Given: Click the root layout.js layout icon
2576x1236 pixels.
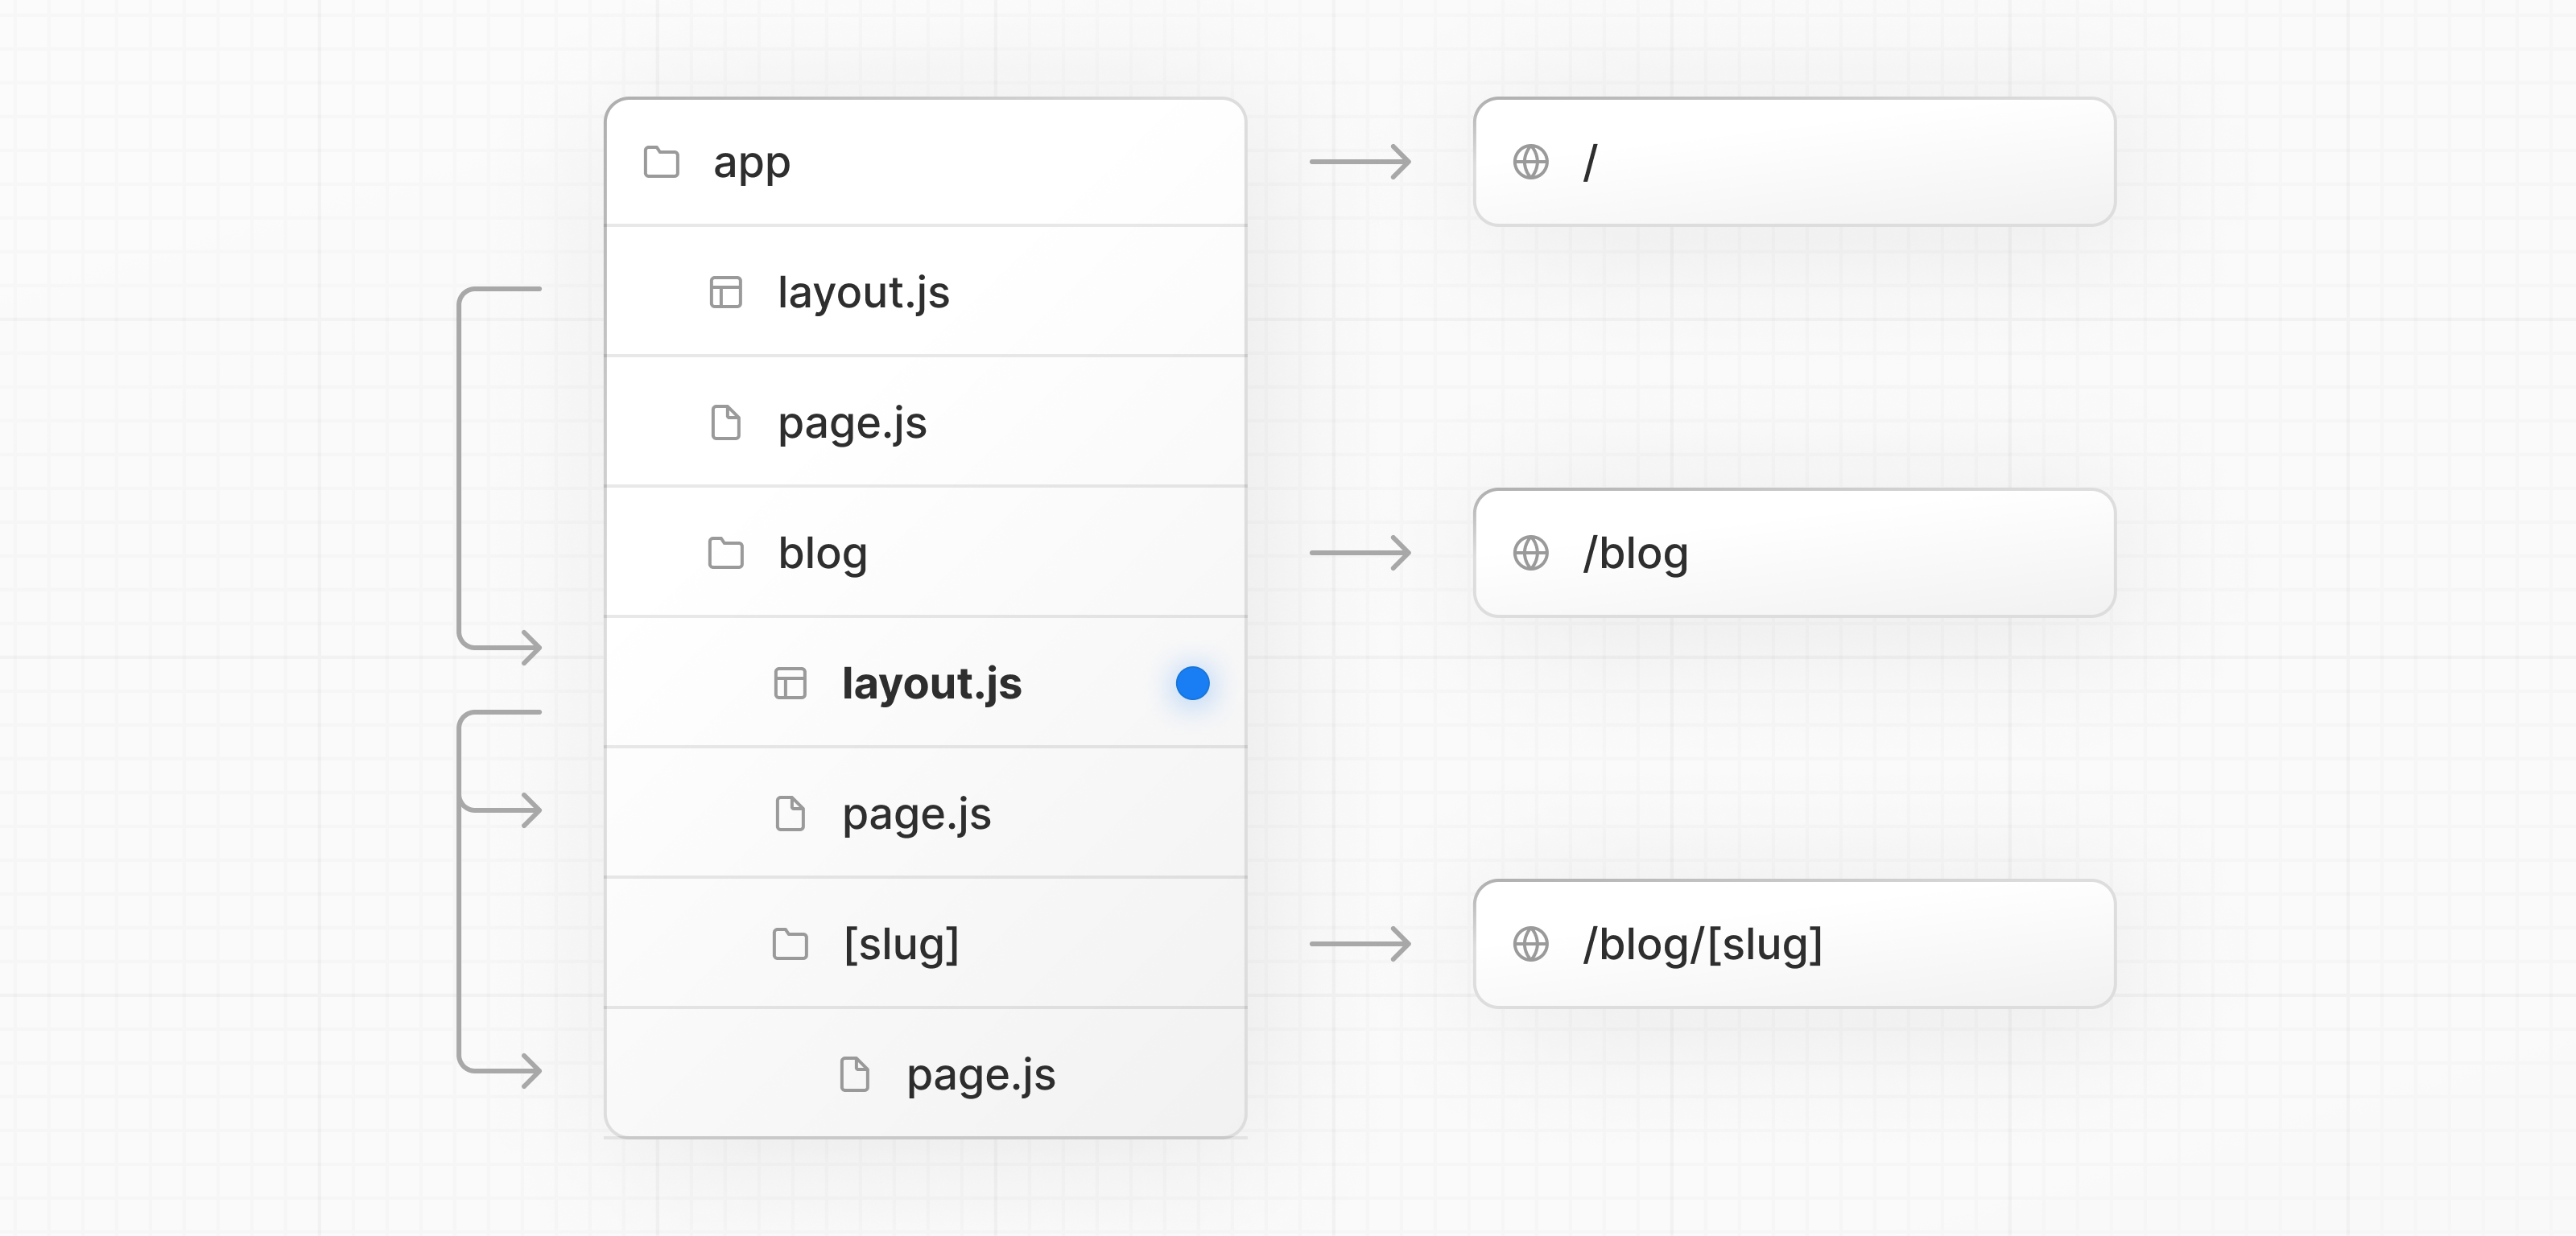Looking at the screenshot, I should point(725,293).
